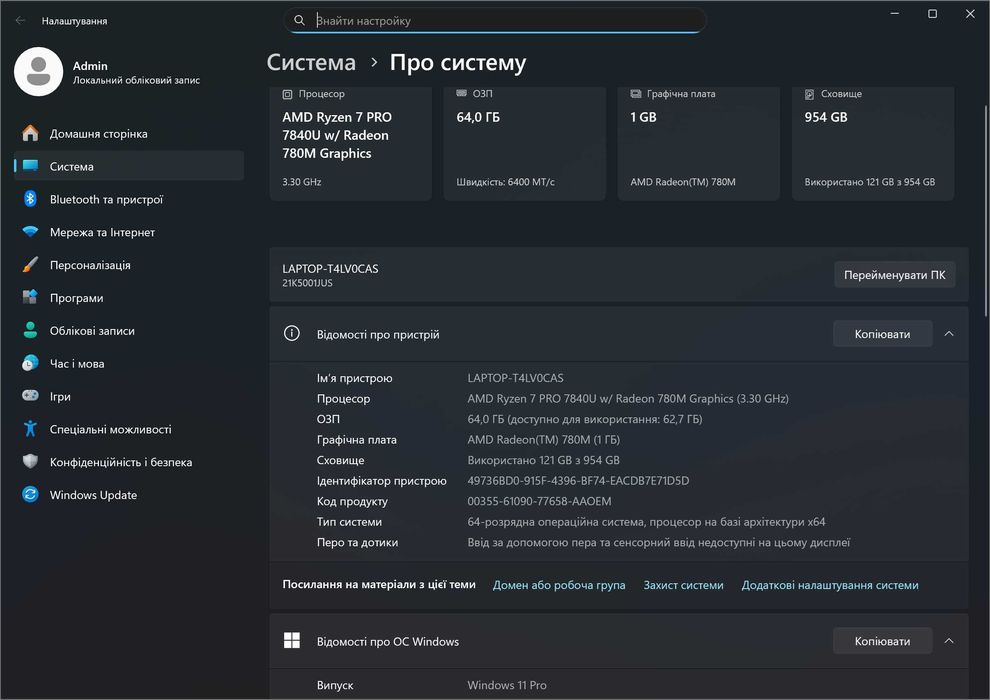Focus the Знайти настройку search field
This screenshot has width=990, height=700.
(x=494, y=20)
